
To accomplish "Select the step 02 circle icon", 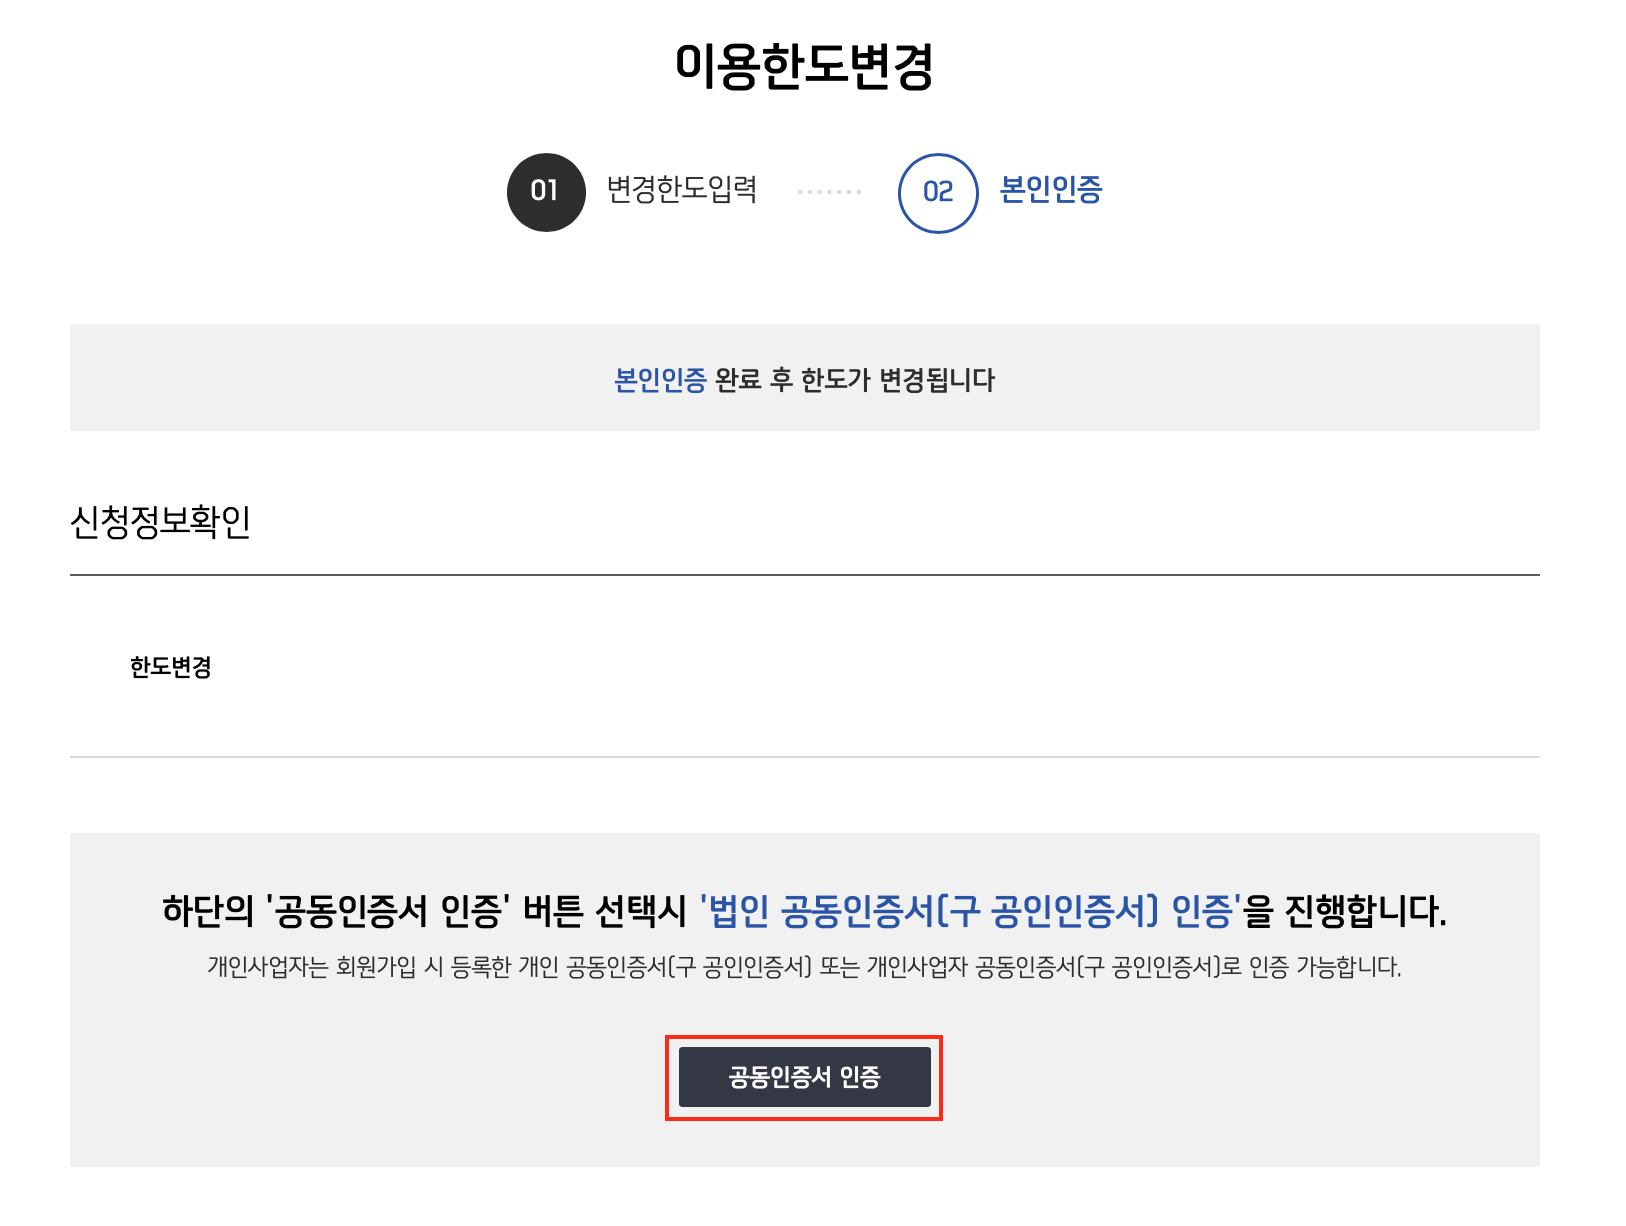I will tap(937, 192).
